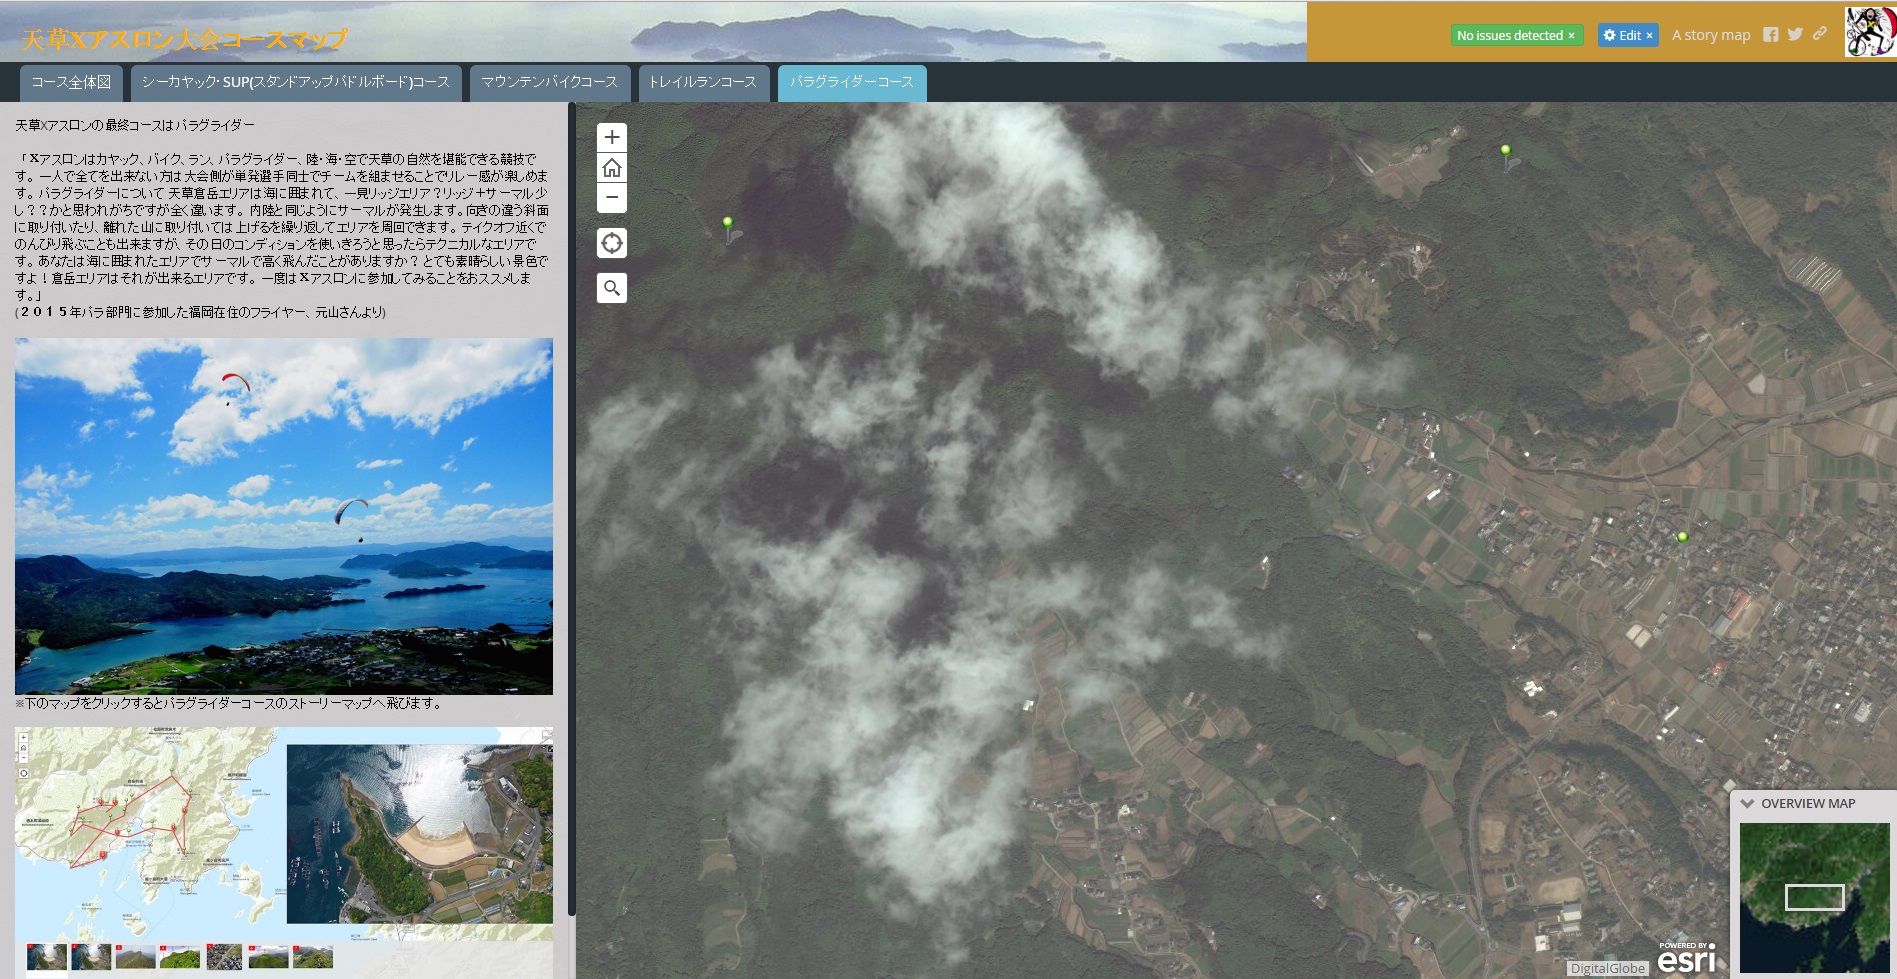Share story map on Facebook
The width and height of the screenshot is (1897, 979).
[x=1771, y=35]
